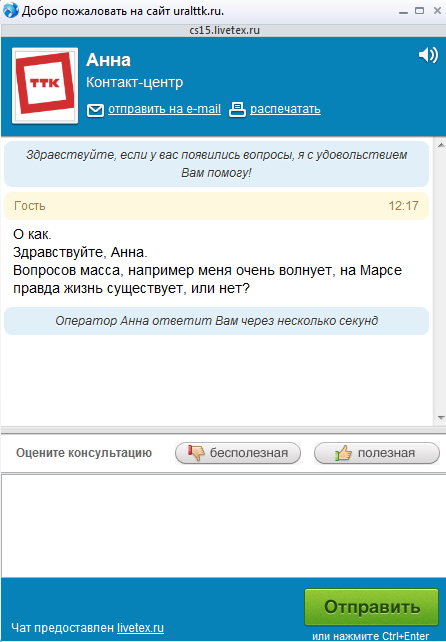This screenshot has width=446, height=642.
Task: Open the «отправить на e-mail» link
Action: click(x=164, y=109)
